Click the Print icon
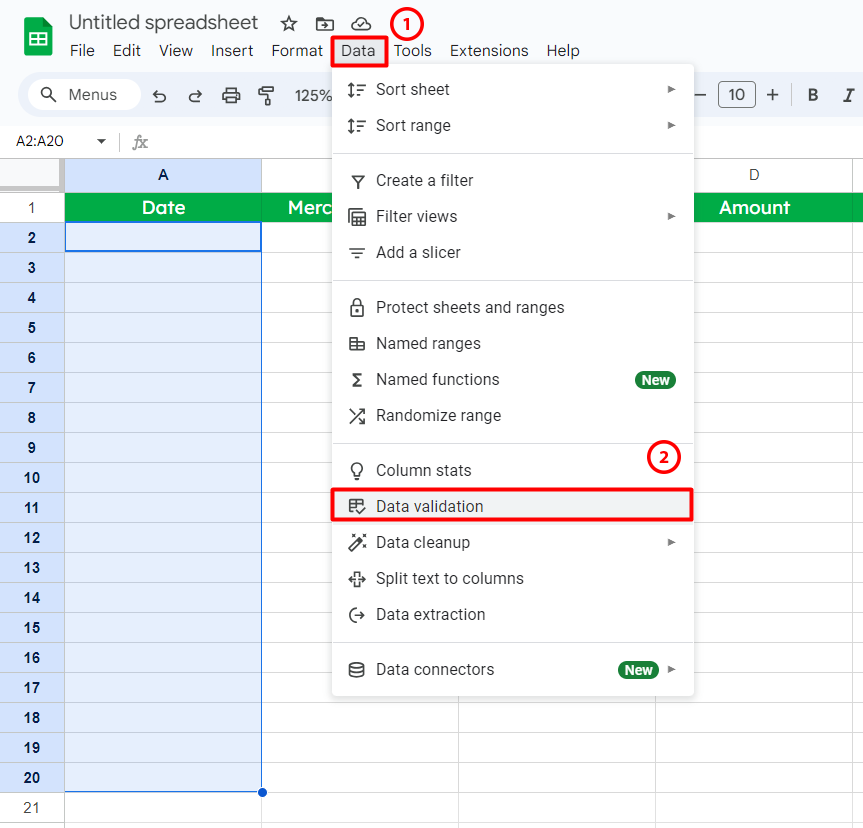Screen dimensions: 863x828 [x=231, y=96]
